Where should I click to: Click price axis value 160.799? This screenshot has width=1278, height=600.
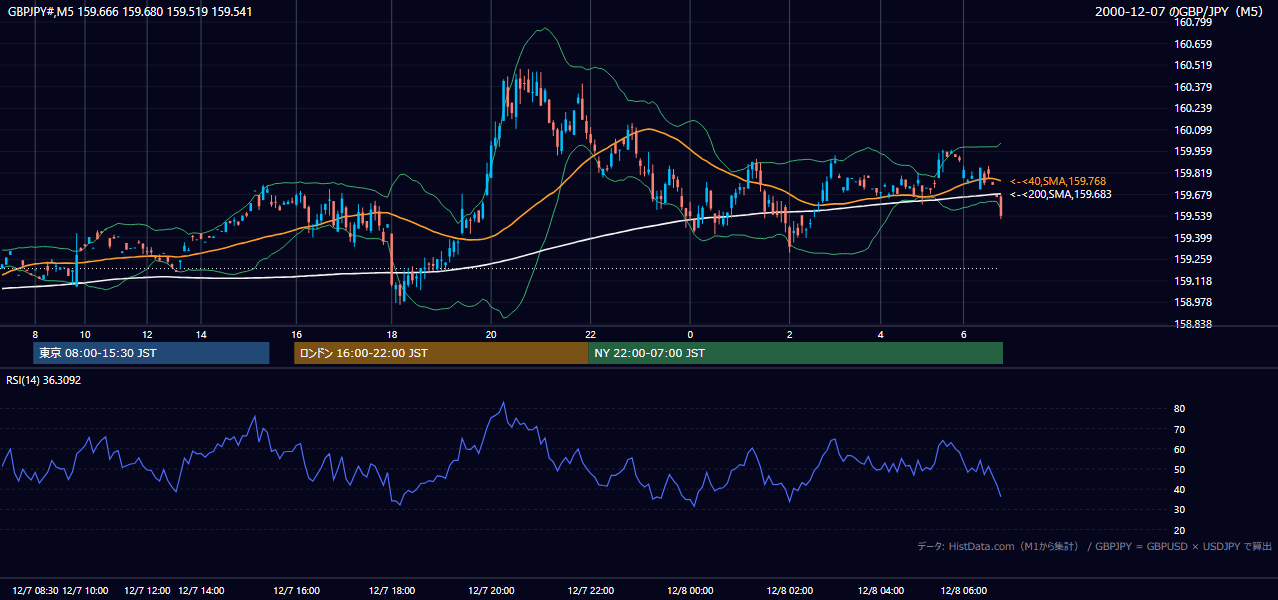click(1194, 22)
